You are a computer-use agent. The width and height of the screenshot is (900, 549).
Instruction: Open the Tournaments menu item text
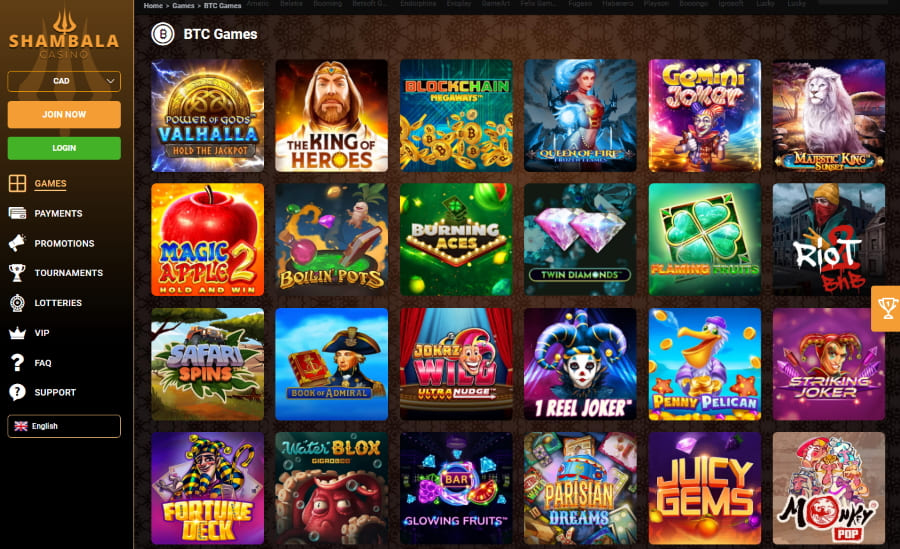69,273
